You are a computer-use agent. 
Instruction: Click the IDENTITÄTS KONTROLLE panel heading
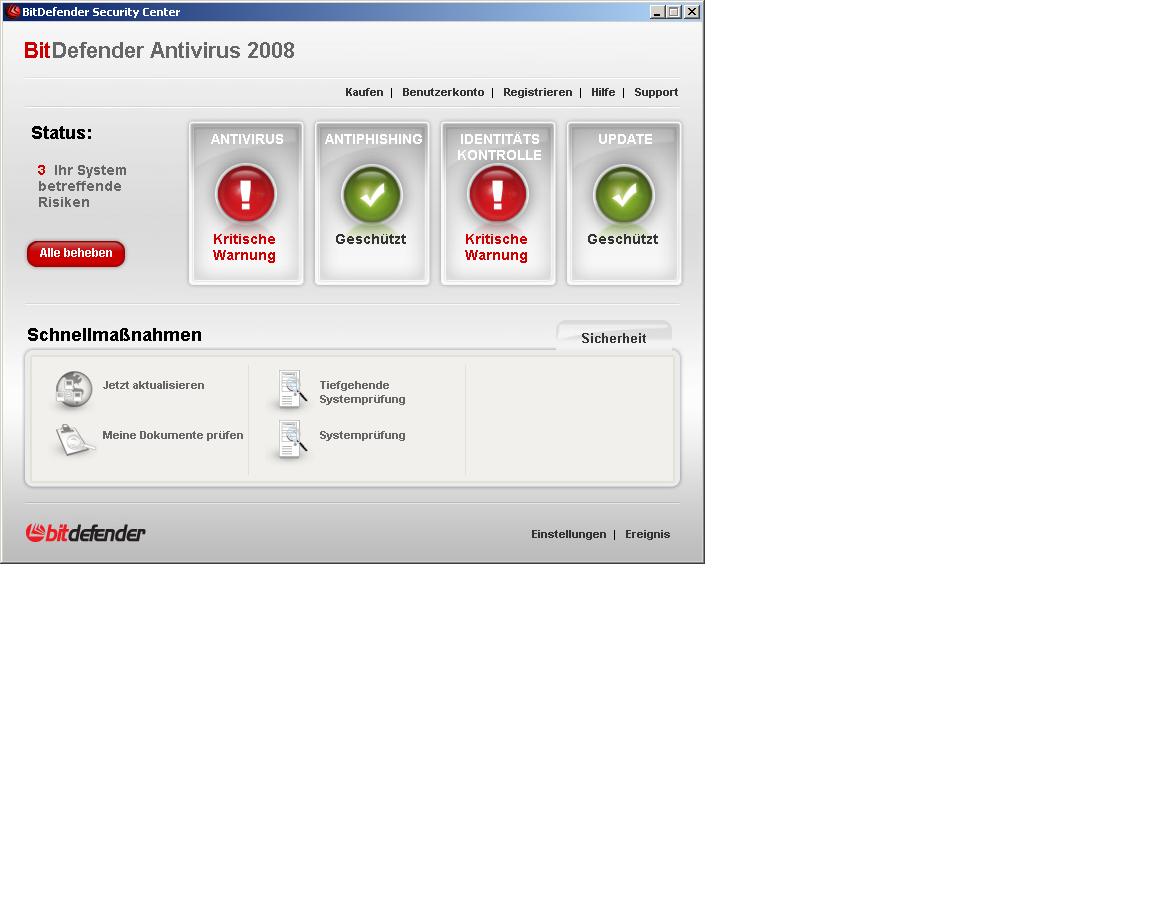(499, 146)
